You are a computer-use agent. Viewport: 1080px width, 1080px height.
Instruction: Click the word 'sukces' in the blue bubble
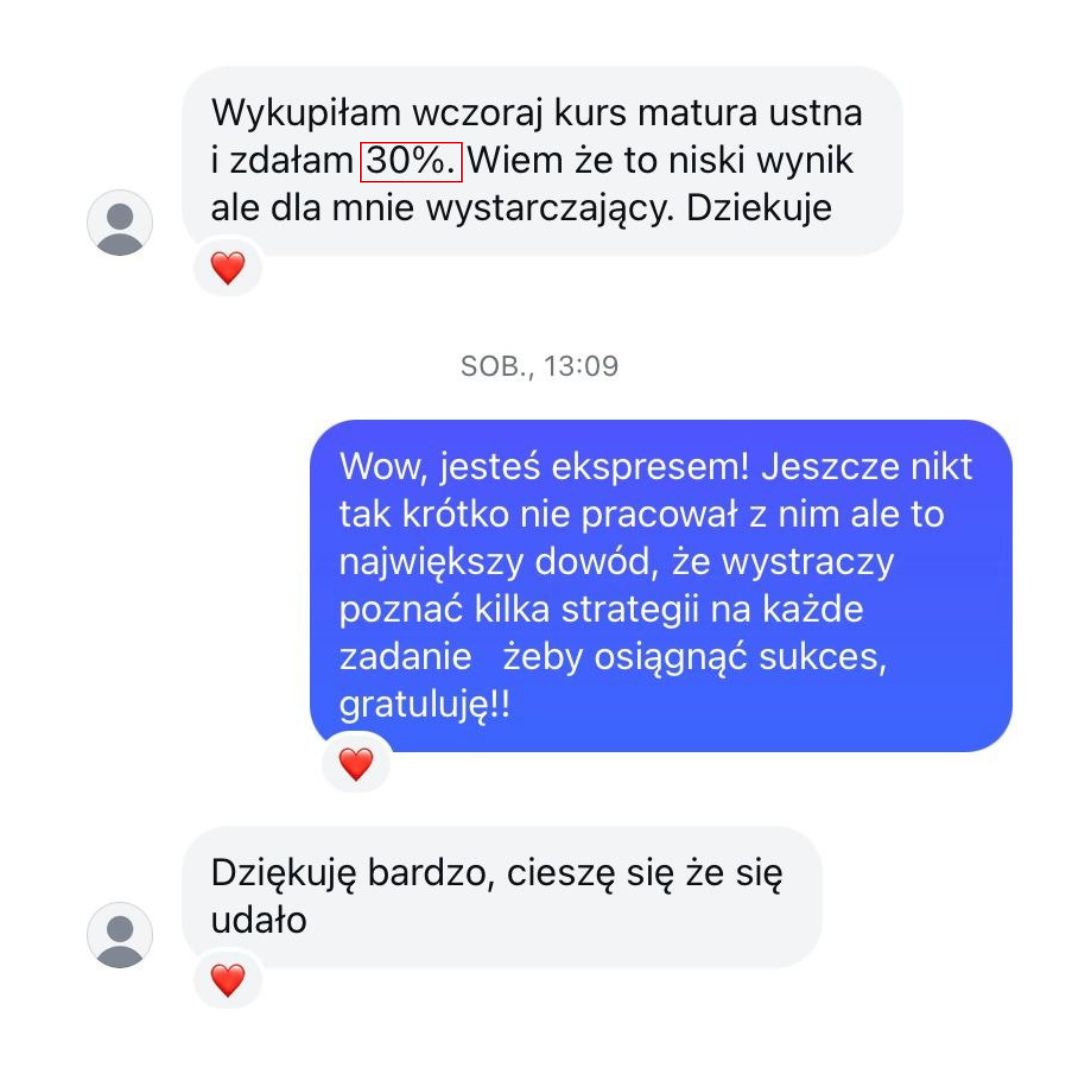point(822,657)
